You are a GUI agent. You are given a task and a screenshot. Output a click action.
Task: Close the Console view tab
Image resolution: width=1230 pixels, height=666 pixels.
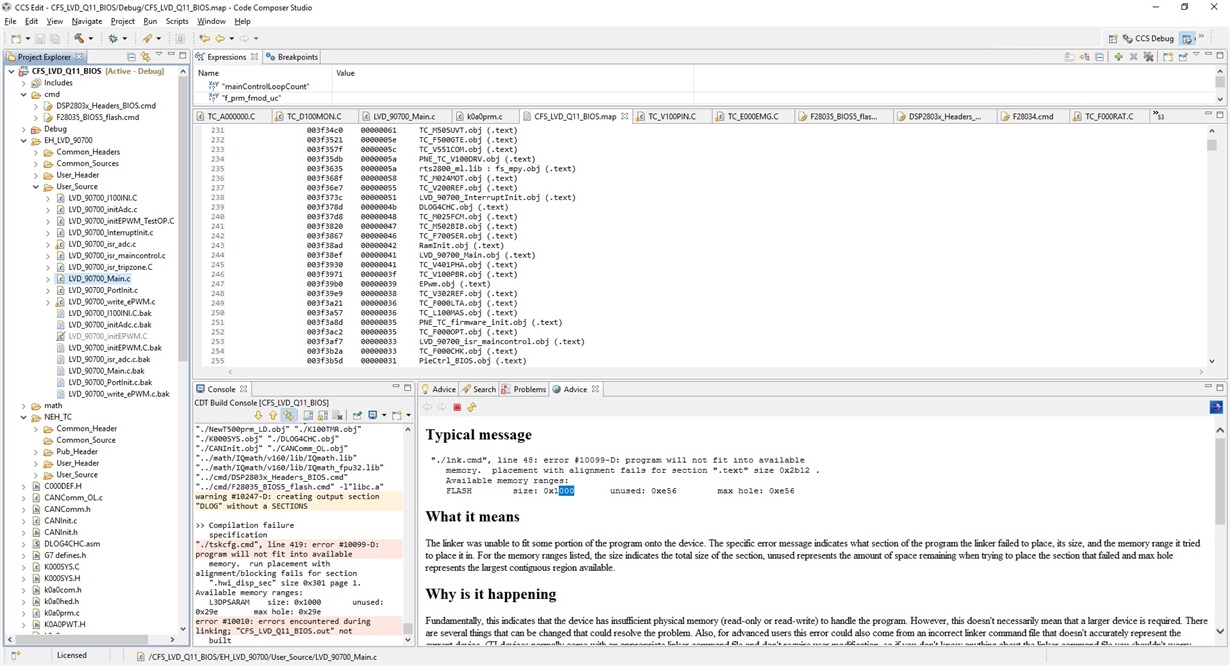(x=243, y=389)
